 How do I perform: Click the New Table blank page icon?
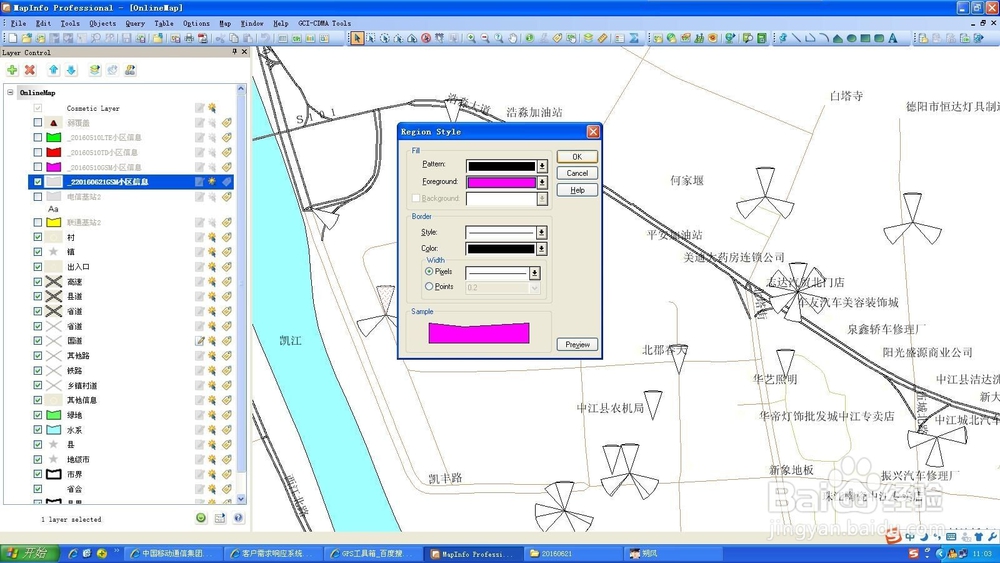[12, 38]
